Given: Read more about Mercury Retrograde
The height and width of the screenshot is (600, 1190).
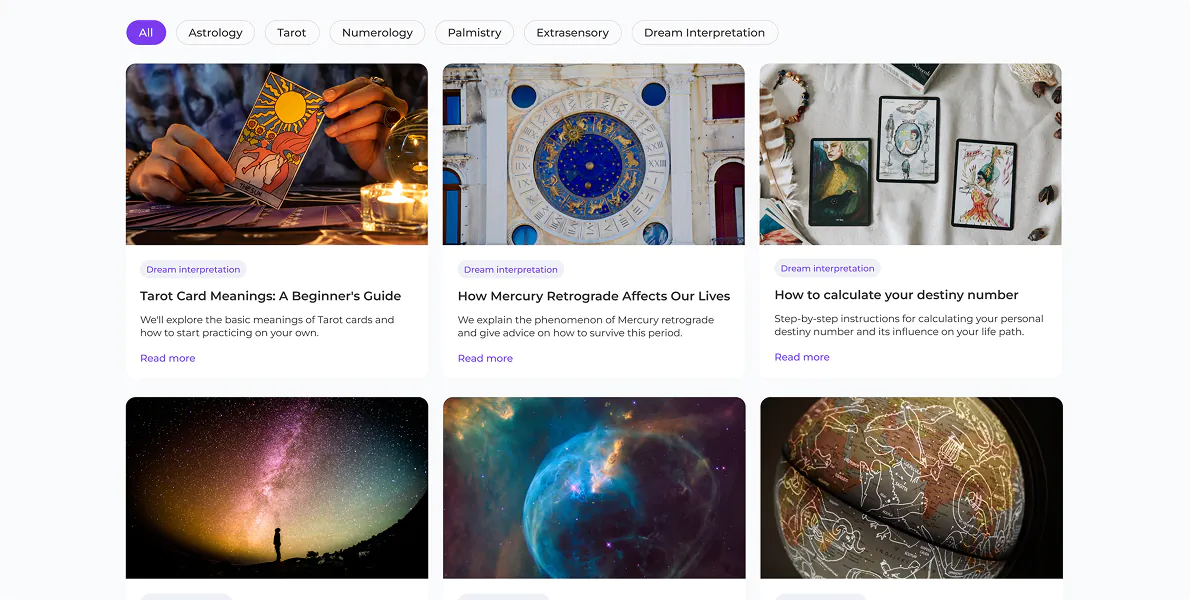Looking at the screenshot, I should [485, 358].
